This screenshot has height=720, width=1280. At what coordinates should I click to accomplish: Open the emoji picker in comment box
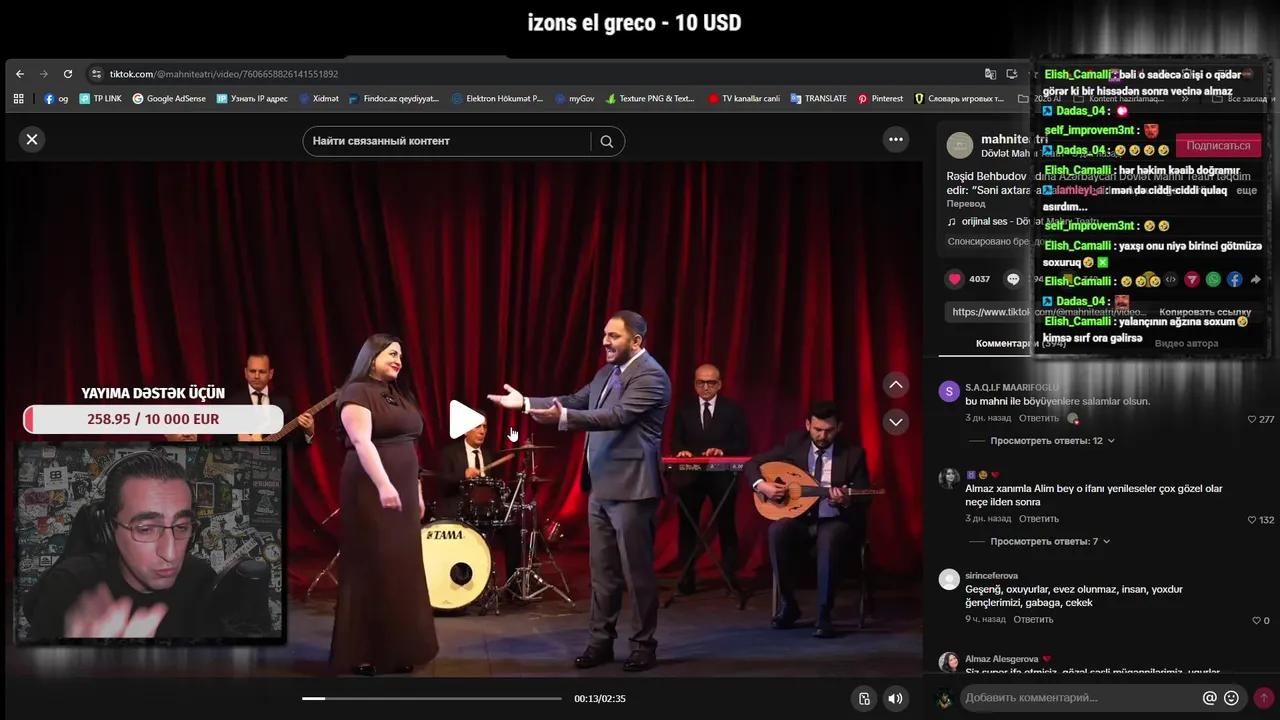click(1232, 698)
